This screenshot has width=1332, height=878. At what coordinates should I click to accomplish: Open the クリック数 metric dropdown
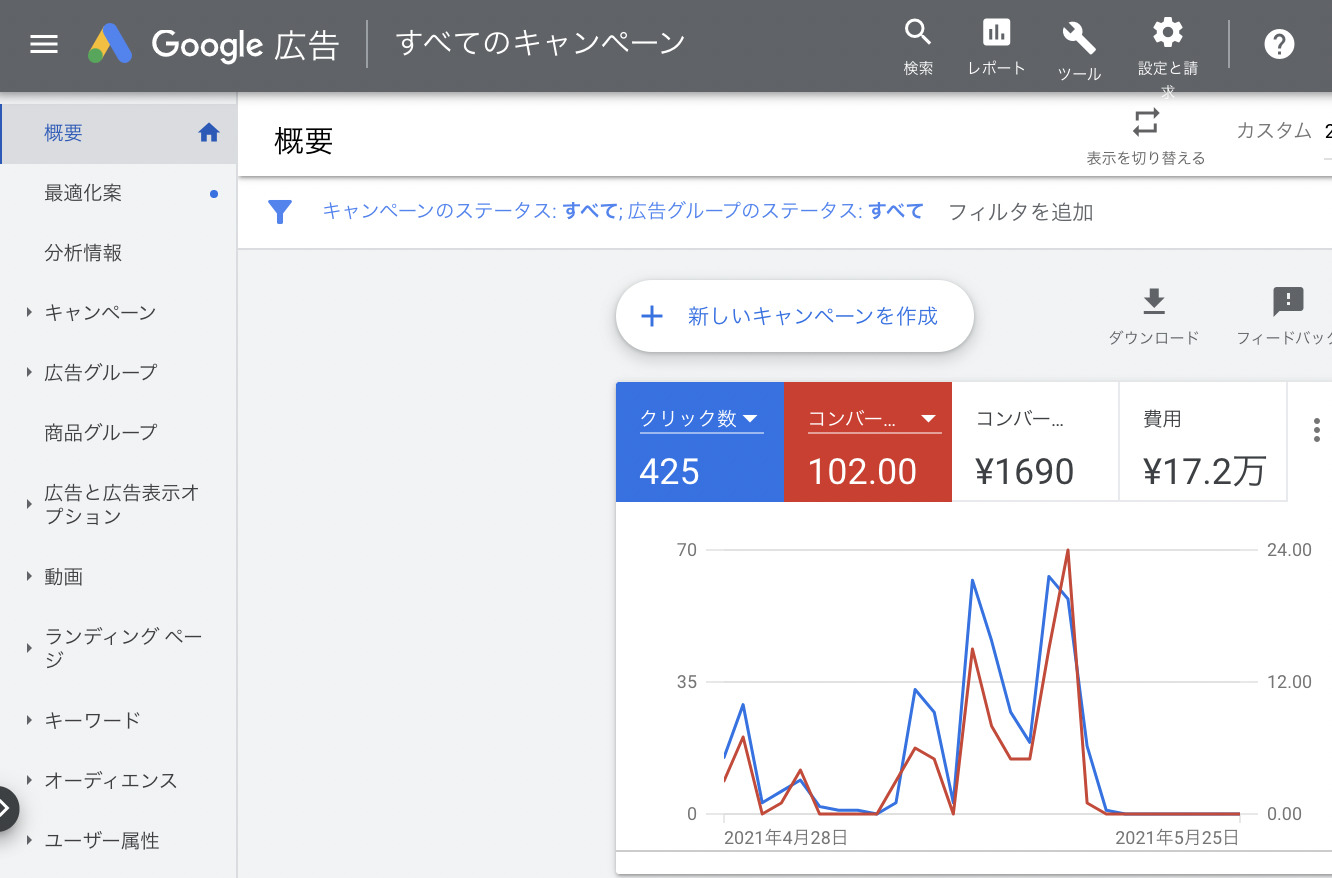point(749,419)
